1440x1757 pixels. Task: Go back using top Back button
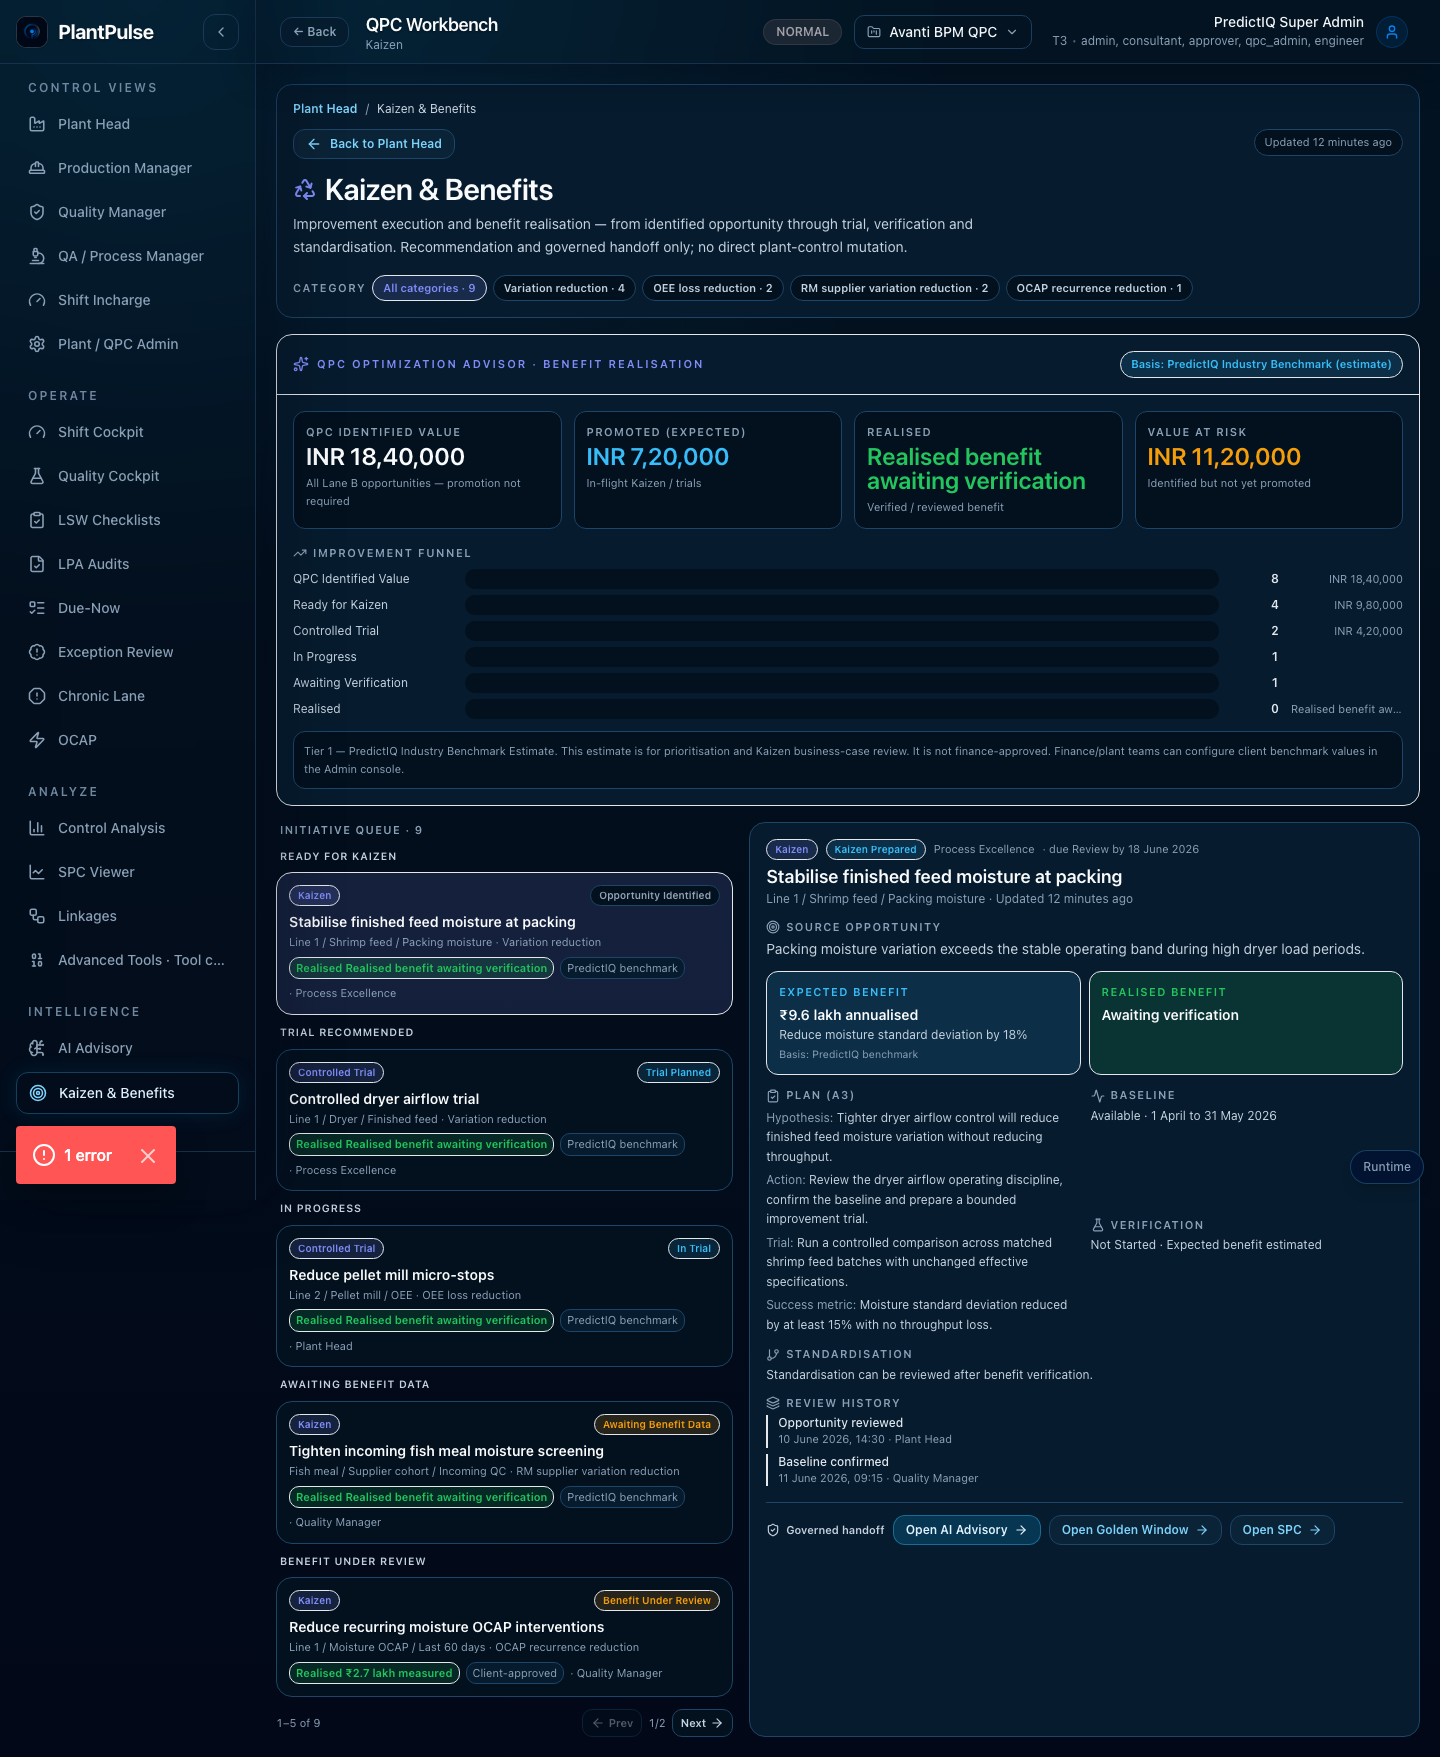tap(314, 32)
